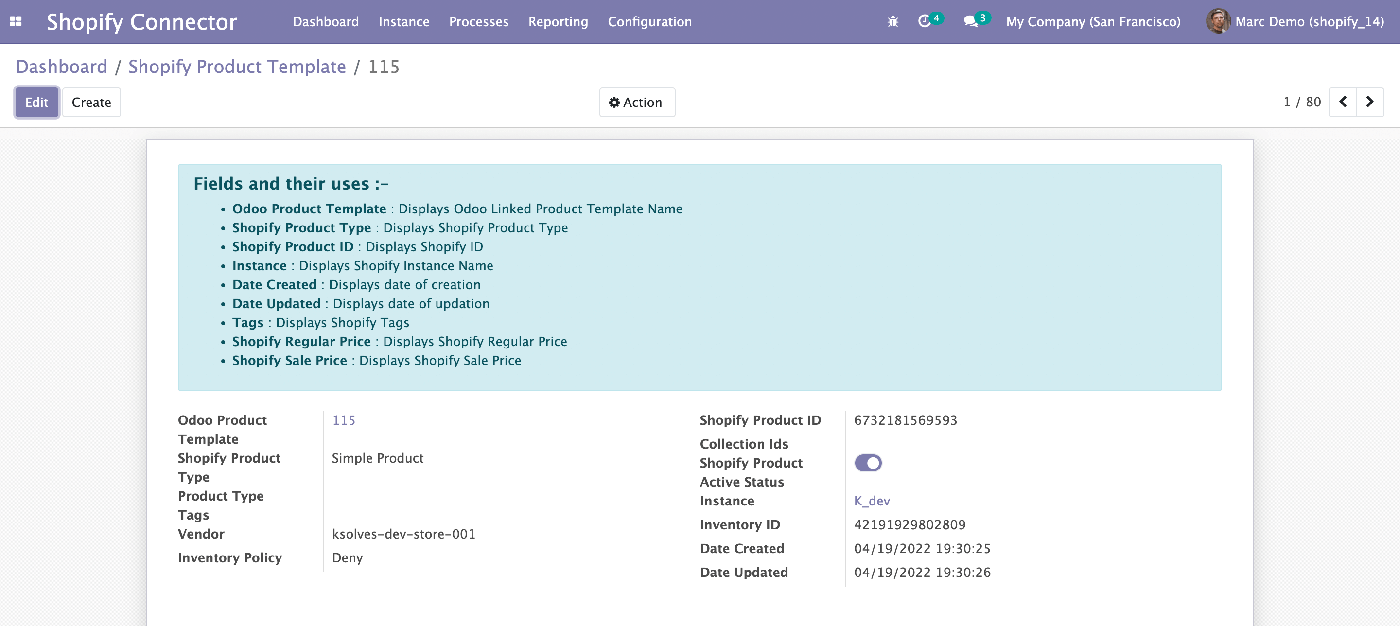The image size is (1400, 626).
Task: Click the 'Fields and their uses' heading
Action: (x=291, y=183)
